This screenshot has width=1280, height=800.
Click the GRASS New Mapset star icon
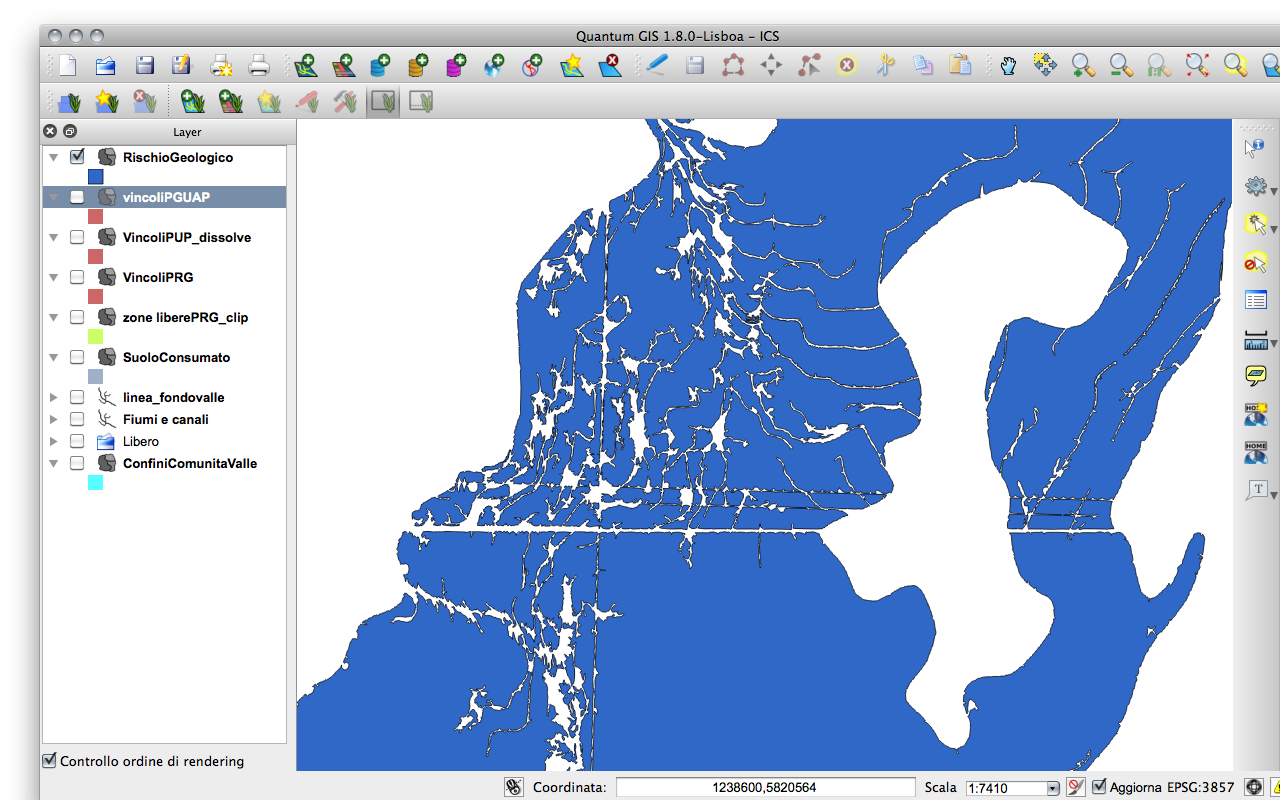click(x=106, y=102)
